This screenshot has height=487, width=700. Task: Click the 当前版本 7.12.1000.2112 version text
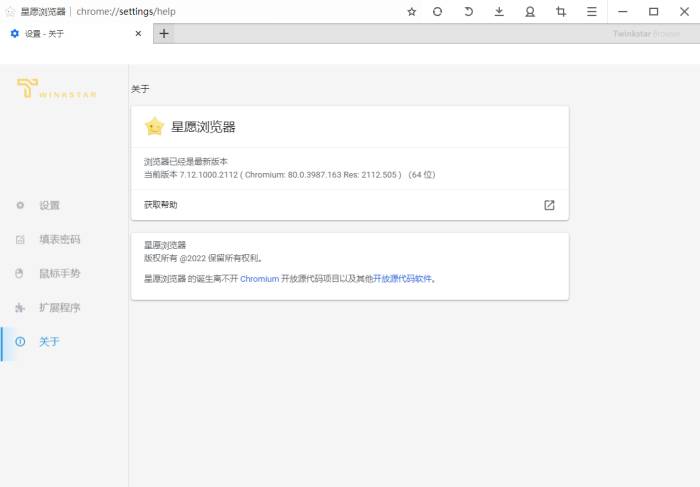289,175
